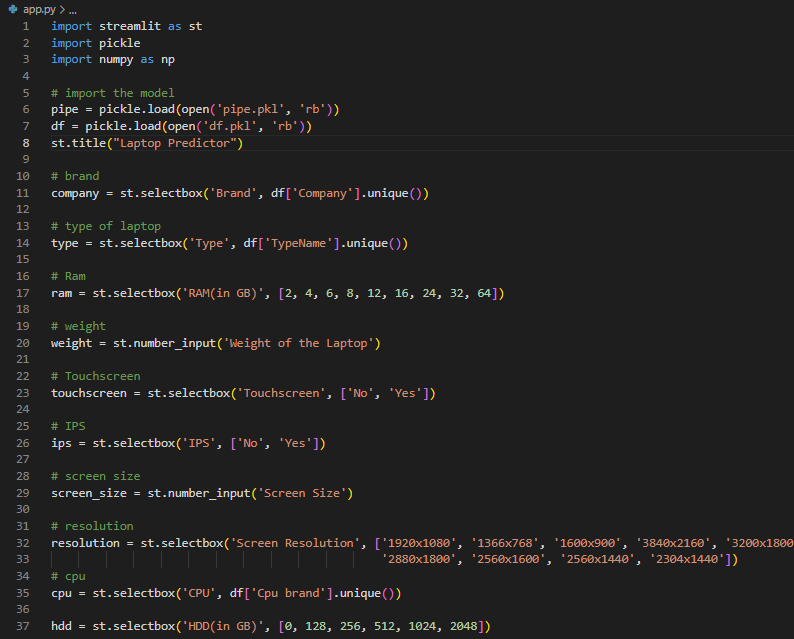Click the value 1024 in the HDD list
794x639 pixels.
(x=422, y=626)
